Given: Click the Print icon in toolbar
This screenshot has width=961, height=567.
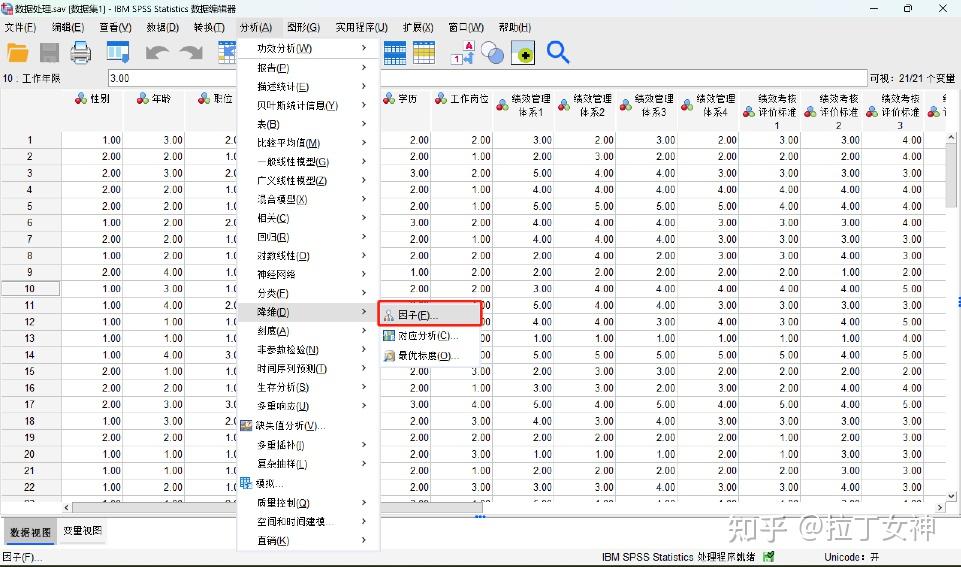Looking at the screenshot, I should (80, 53).
